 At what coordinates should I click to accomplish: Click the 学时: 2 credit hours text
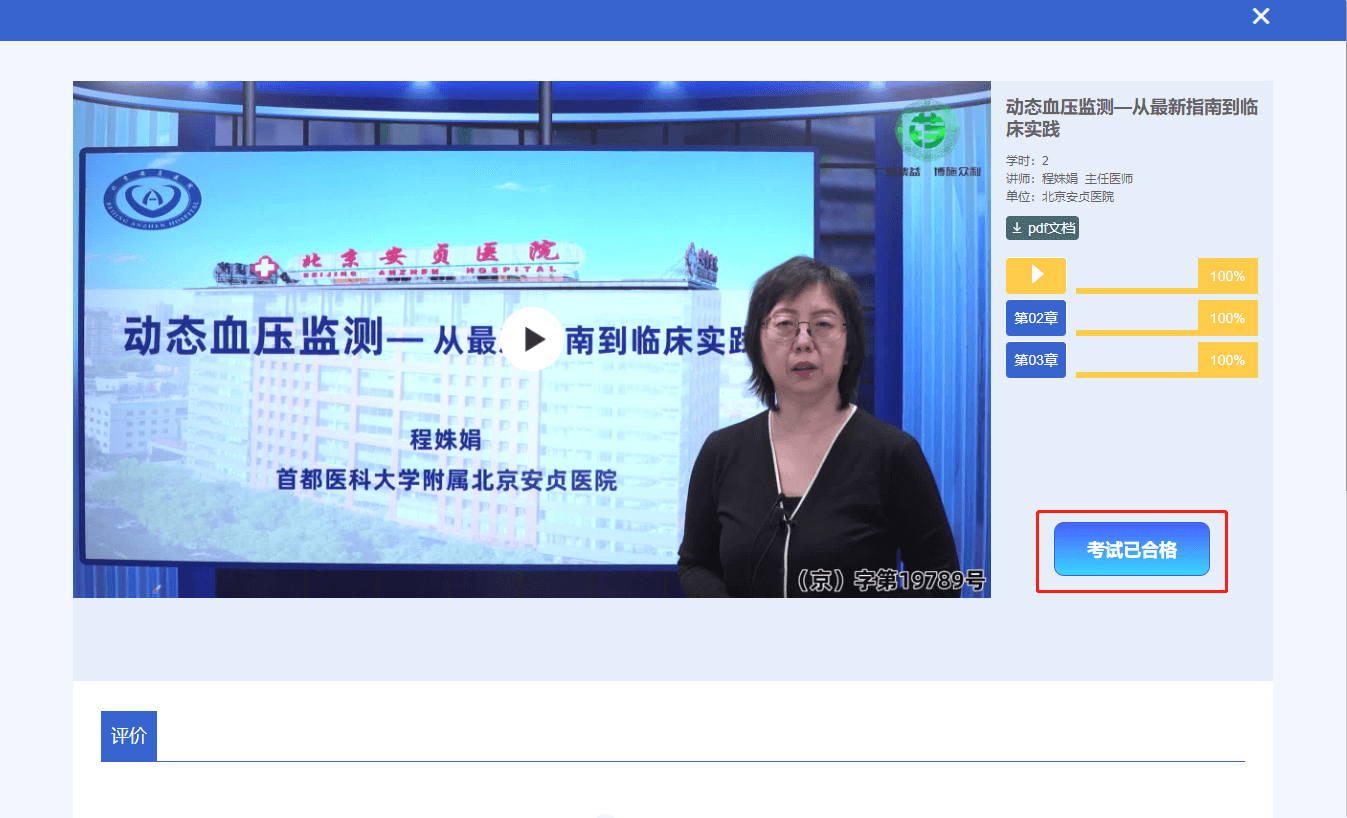(1027, 160)
